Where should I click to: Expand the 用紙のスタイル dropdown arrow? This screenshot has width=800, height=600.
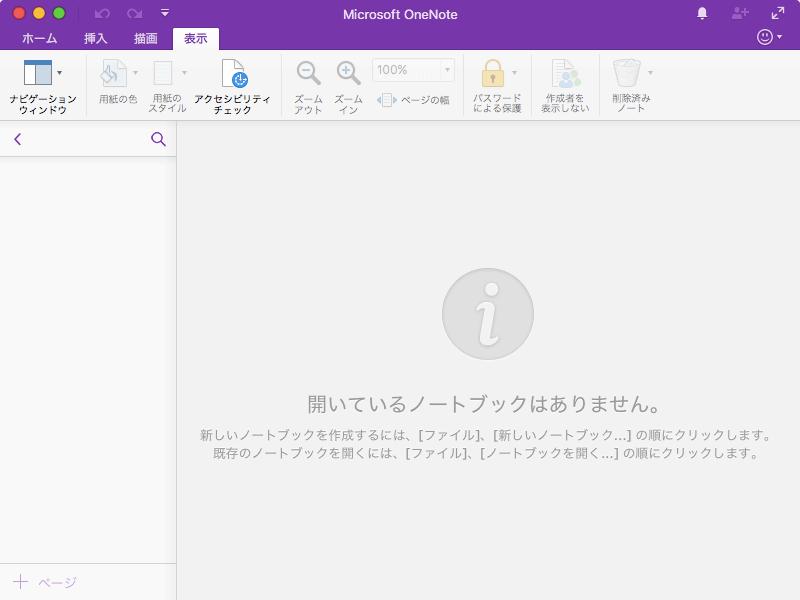pos(184,73)
